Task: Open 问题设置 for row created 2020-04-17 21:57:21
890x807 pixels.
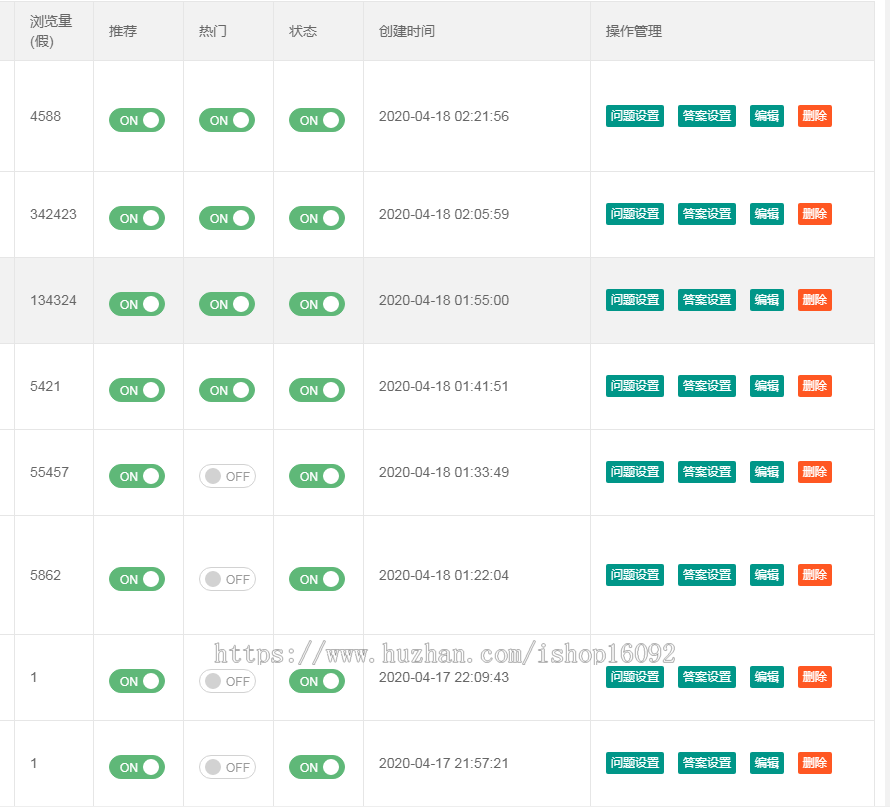Action: point(634,763)
